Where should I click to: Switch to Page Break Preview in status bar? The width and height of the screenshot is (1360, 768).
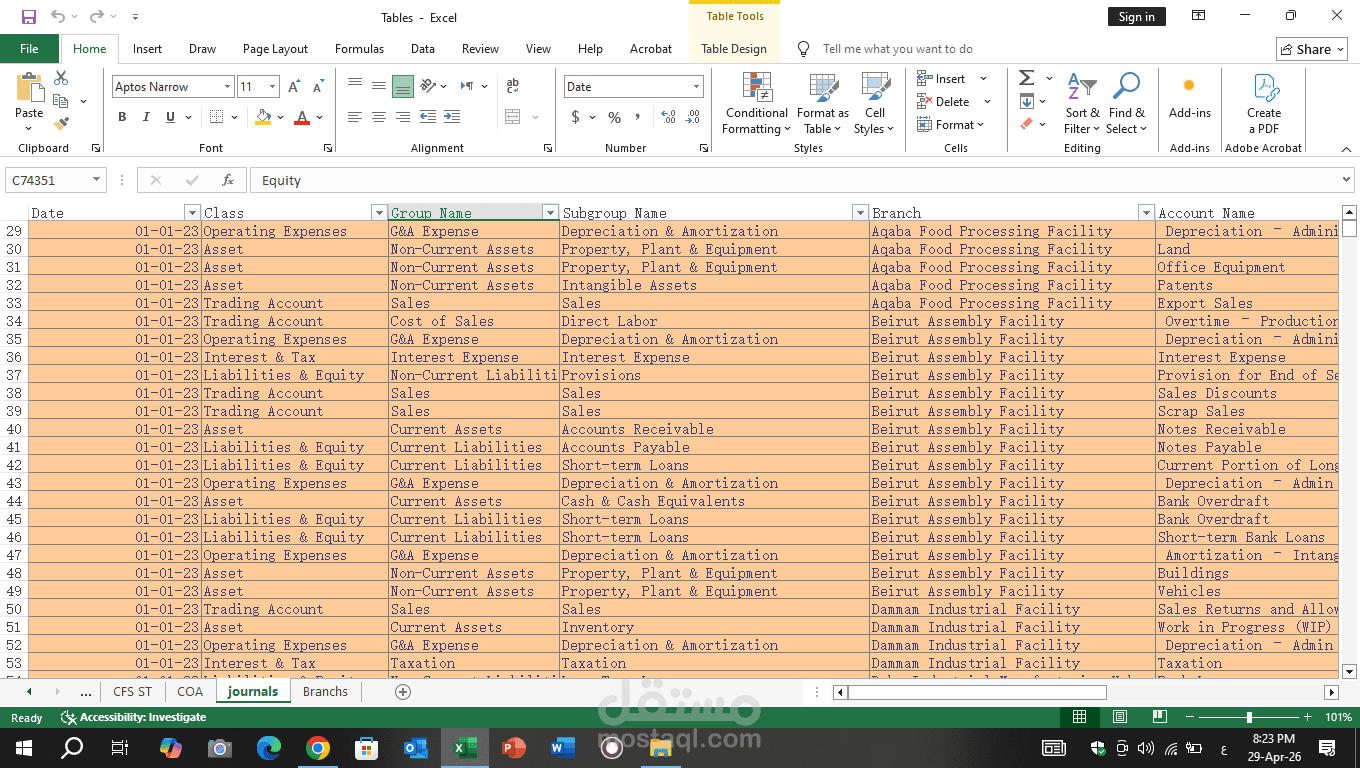point(1160,717)
